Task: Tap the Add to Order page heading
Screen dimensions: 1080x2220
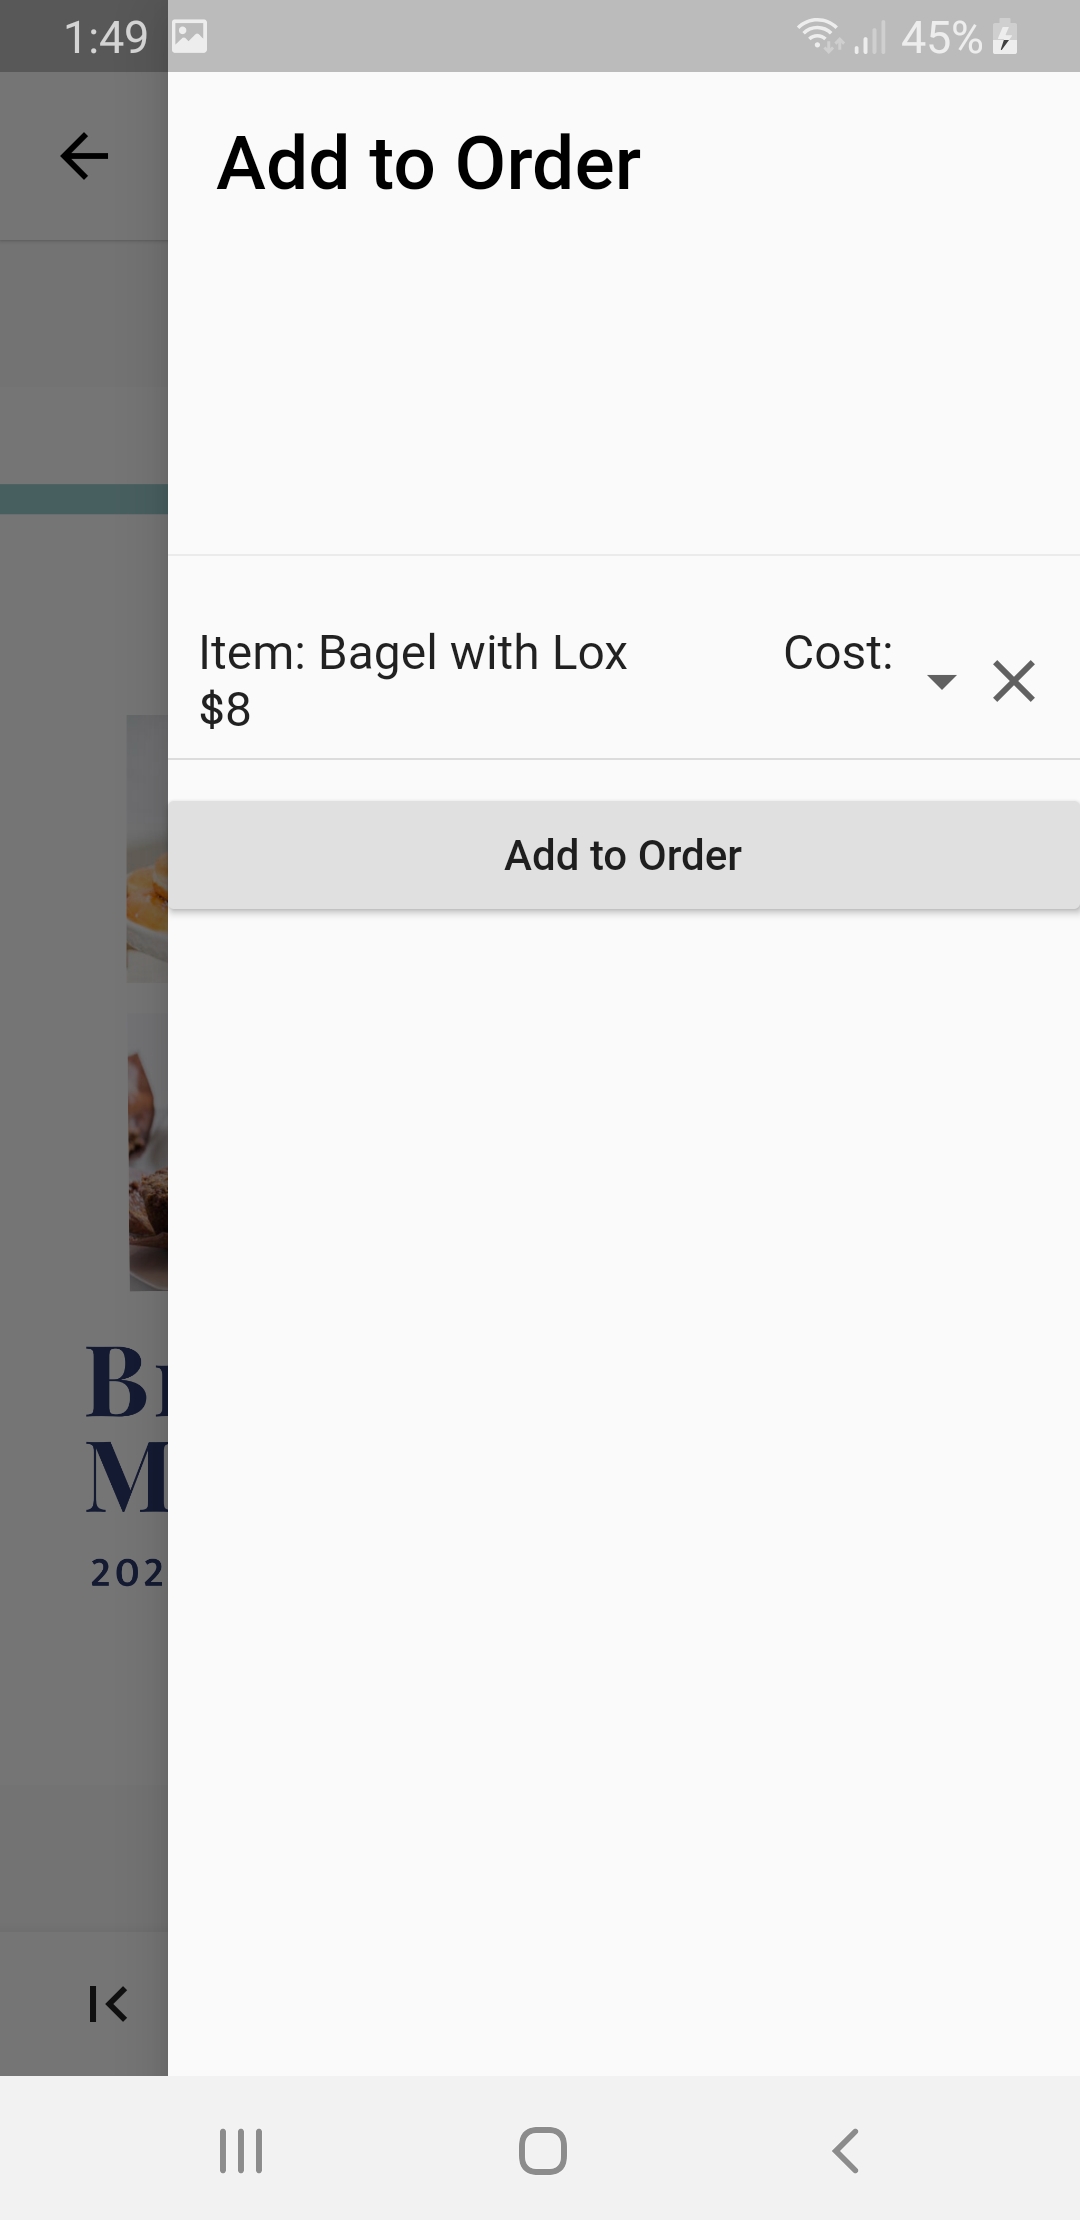Action: [x=429, y=163]
